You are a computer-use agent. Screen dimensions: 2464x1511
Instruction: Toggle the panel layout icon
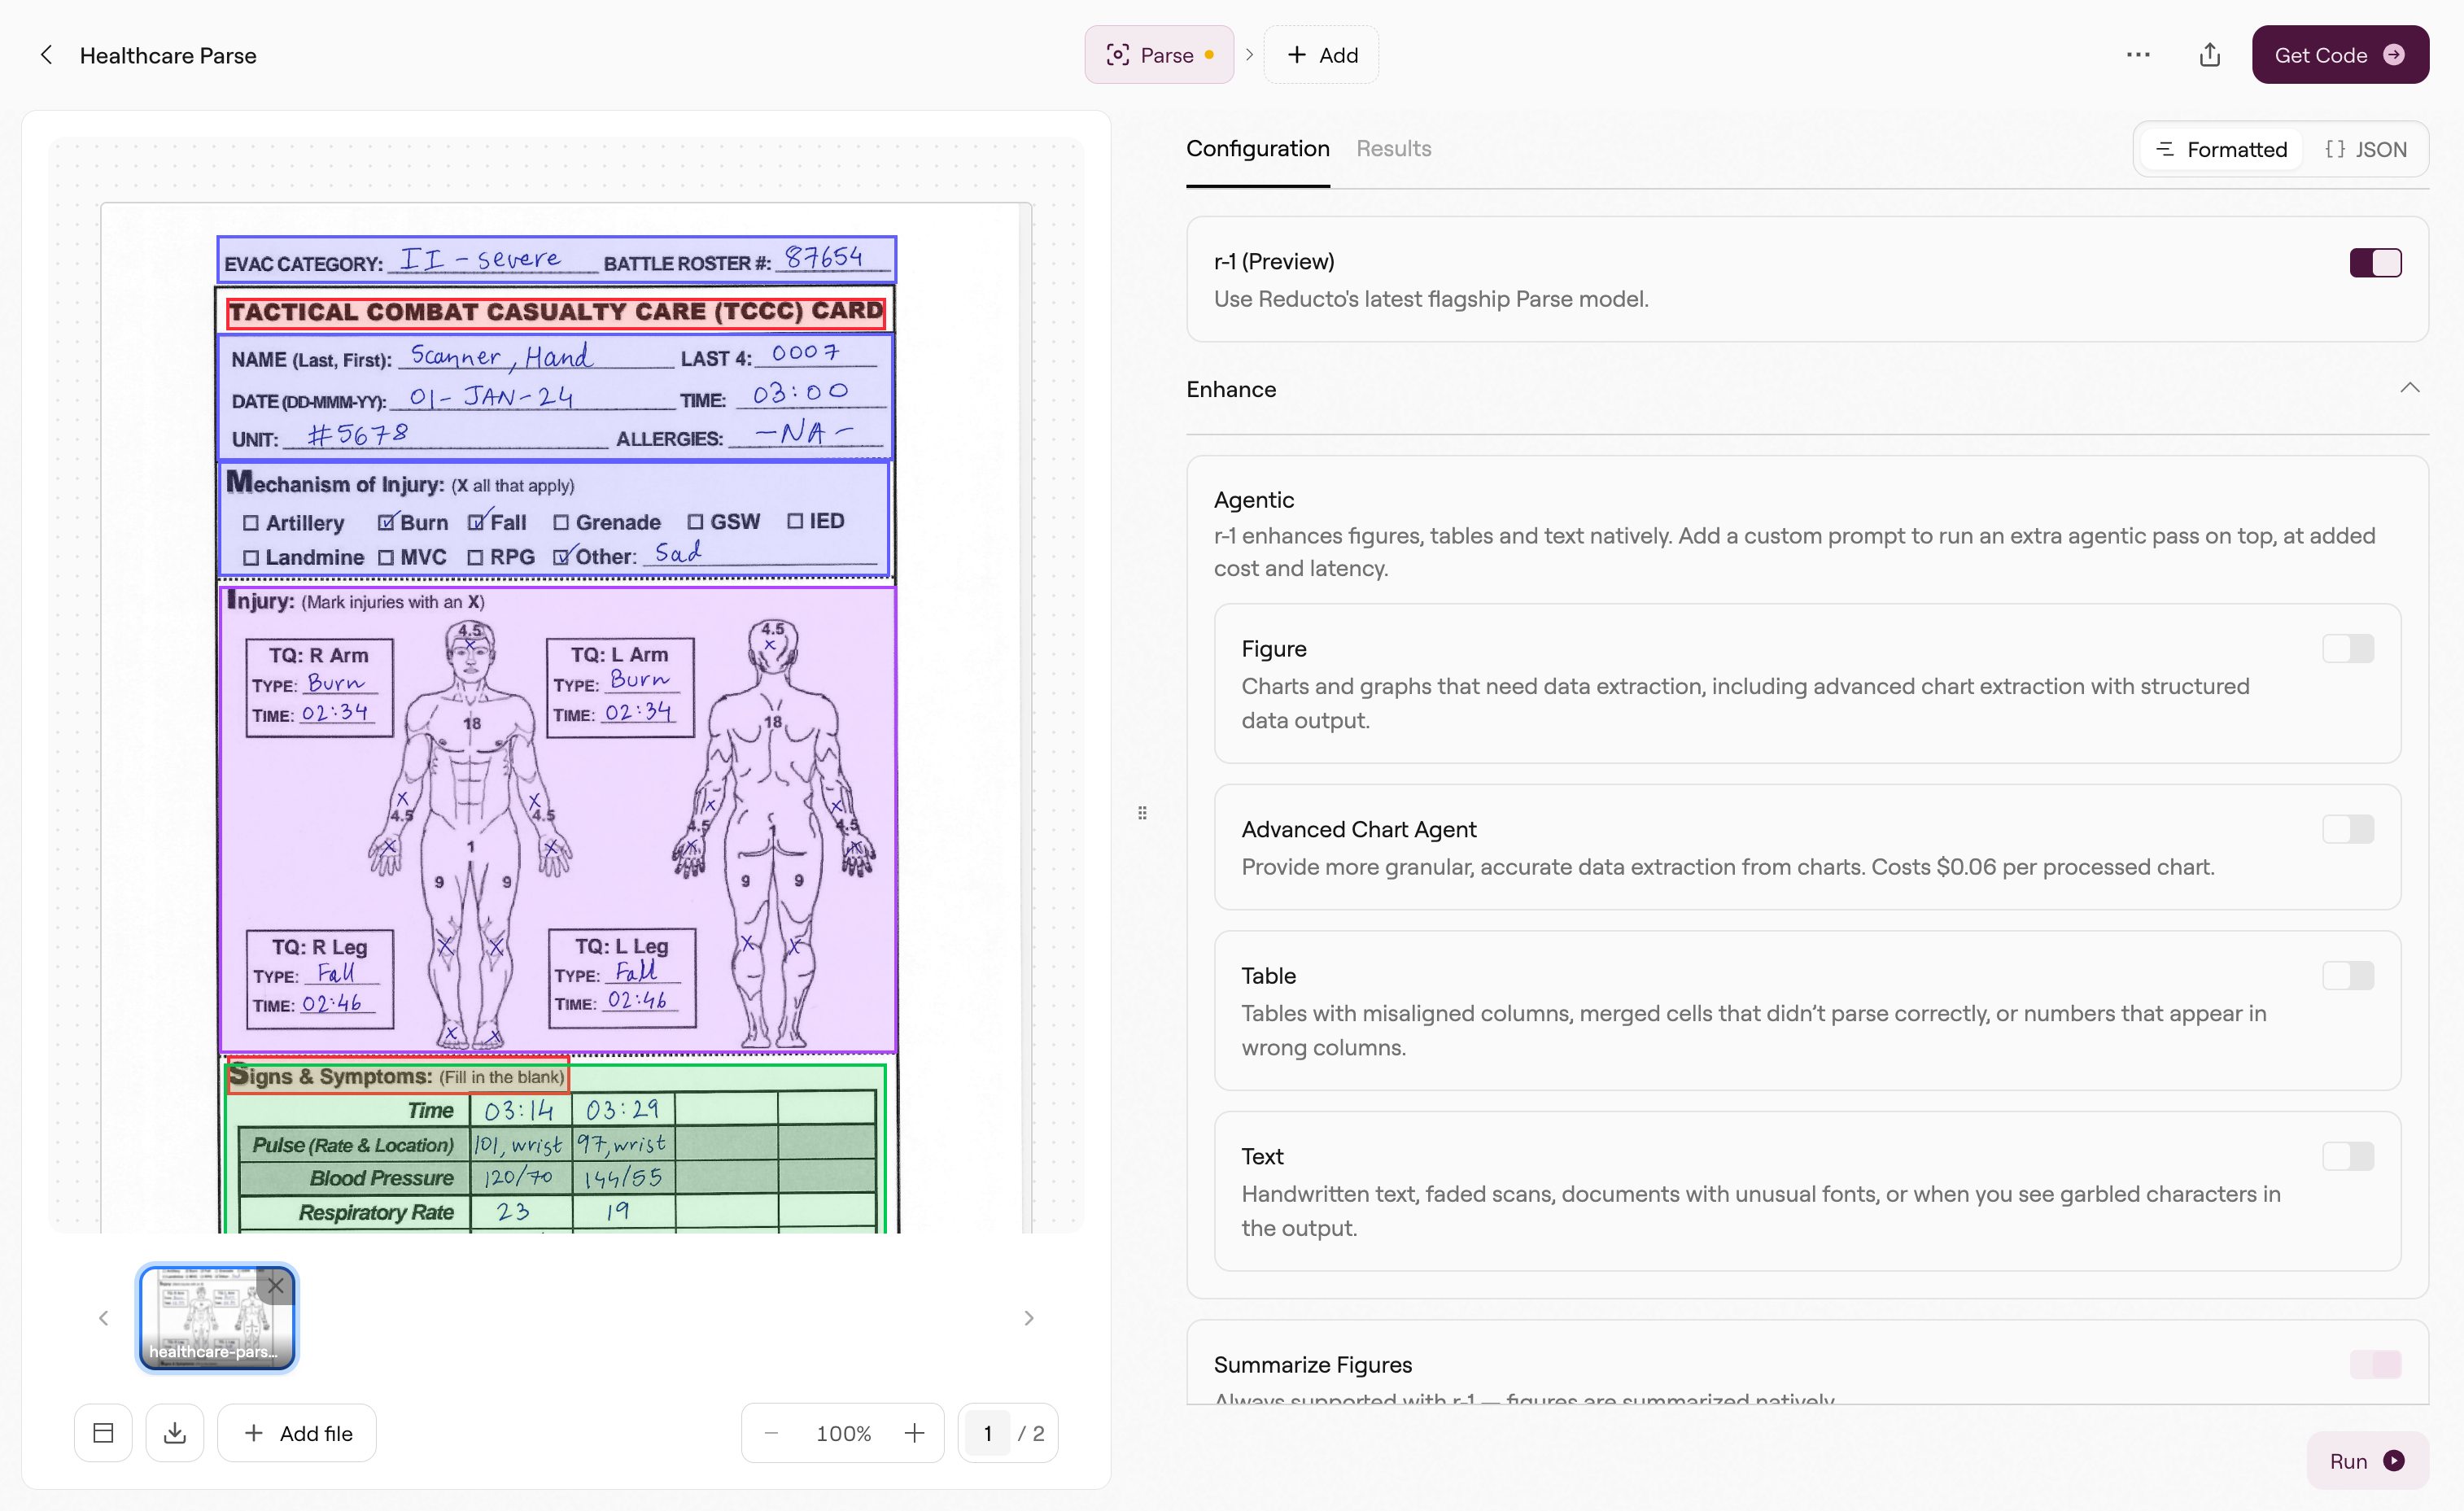point(103,1433)
